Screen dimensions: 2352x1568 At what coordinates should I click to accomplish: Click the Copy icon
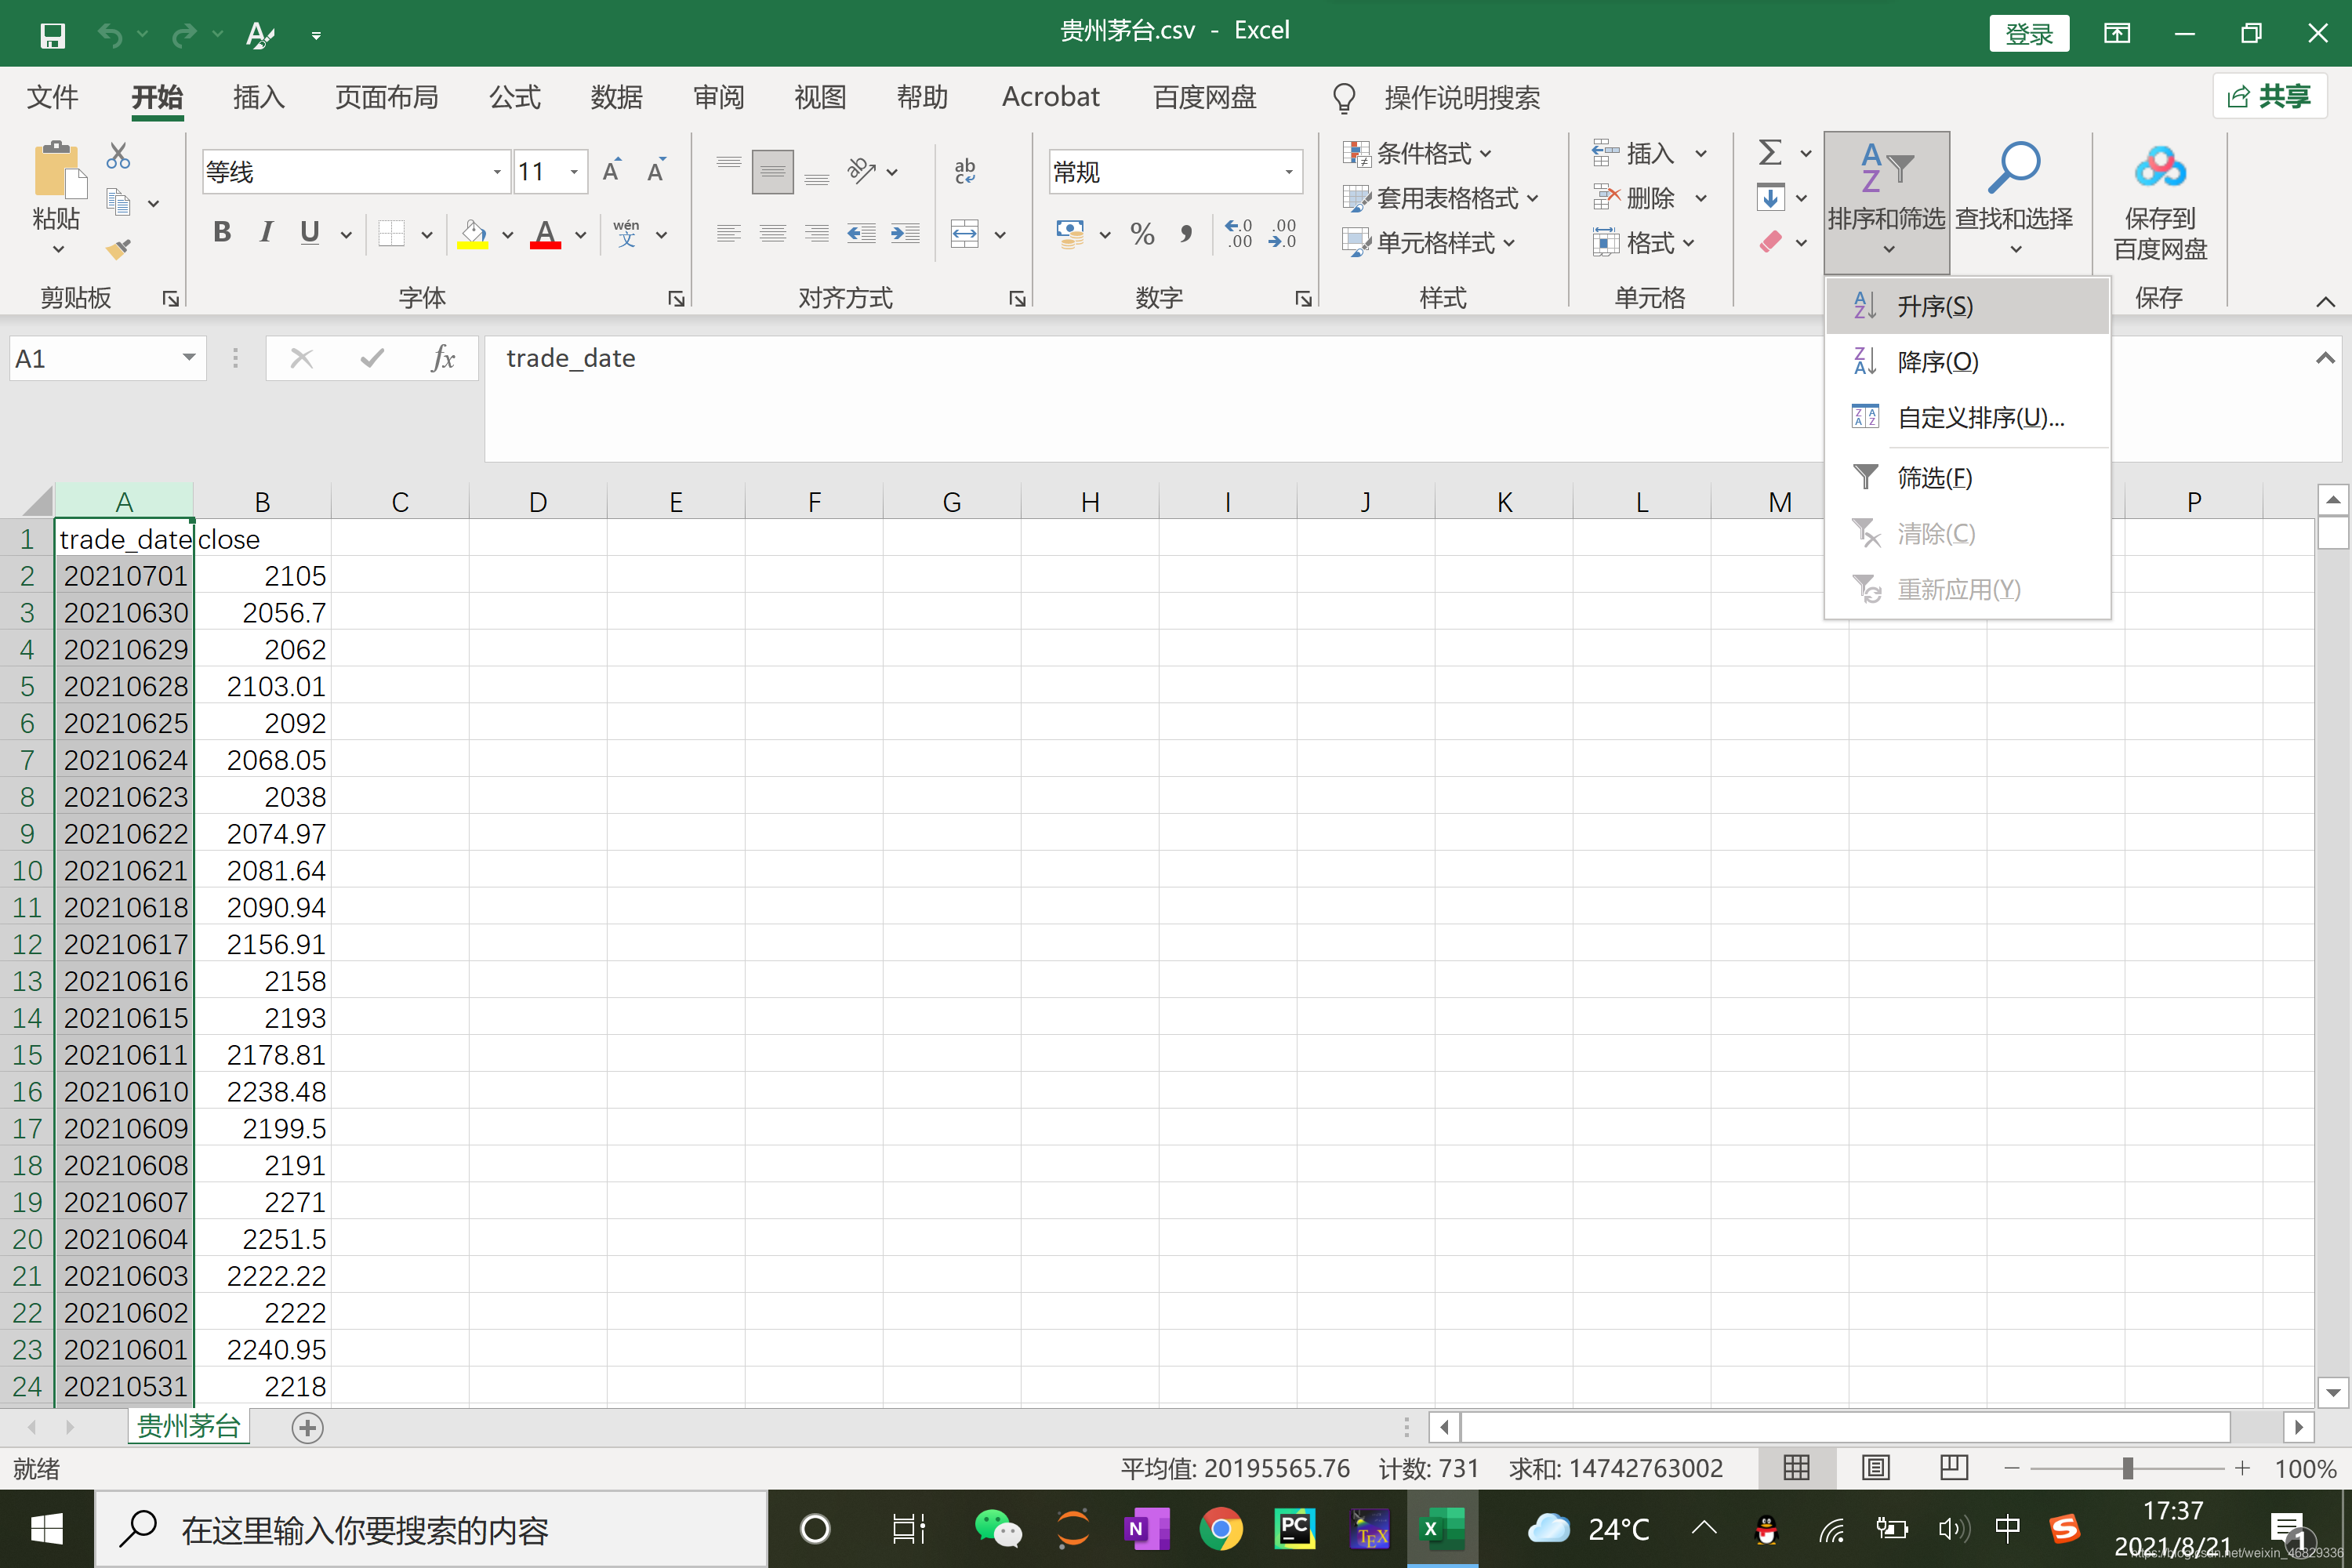[x=118, y=203]
